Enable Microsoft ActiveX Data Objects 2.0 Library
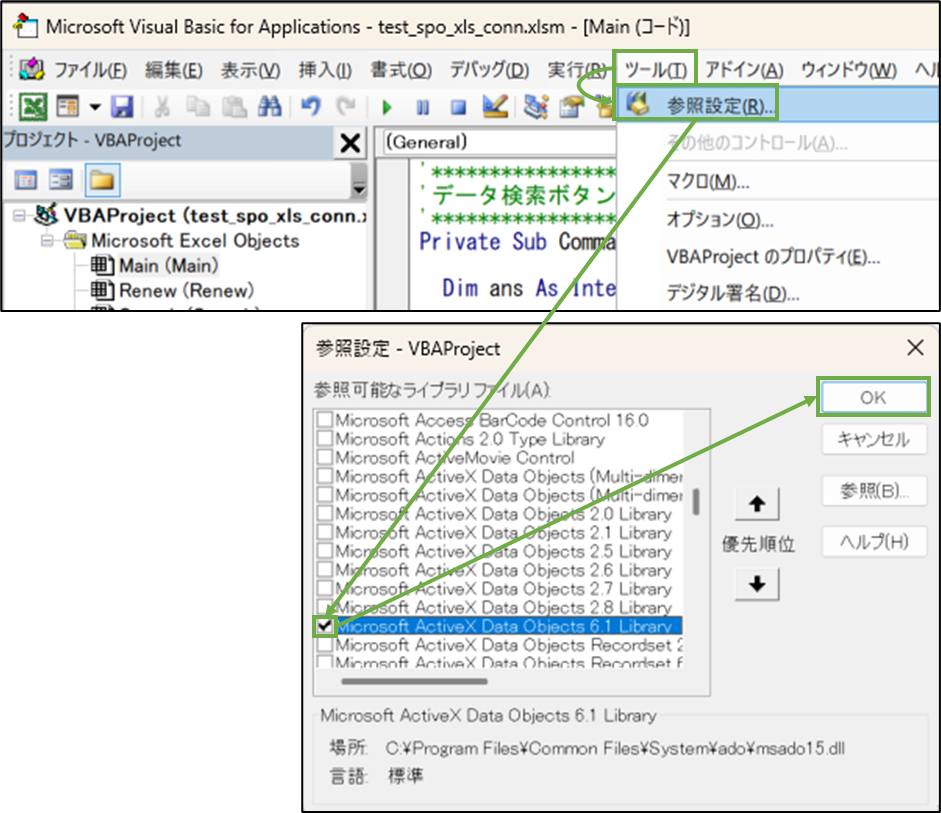941x813 pixels. tap(325, 516)
